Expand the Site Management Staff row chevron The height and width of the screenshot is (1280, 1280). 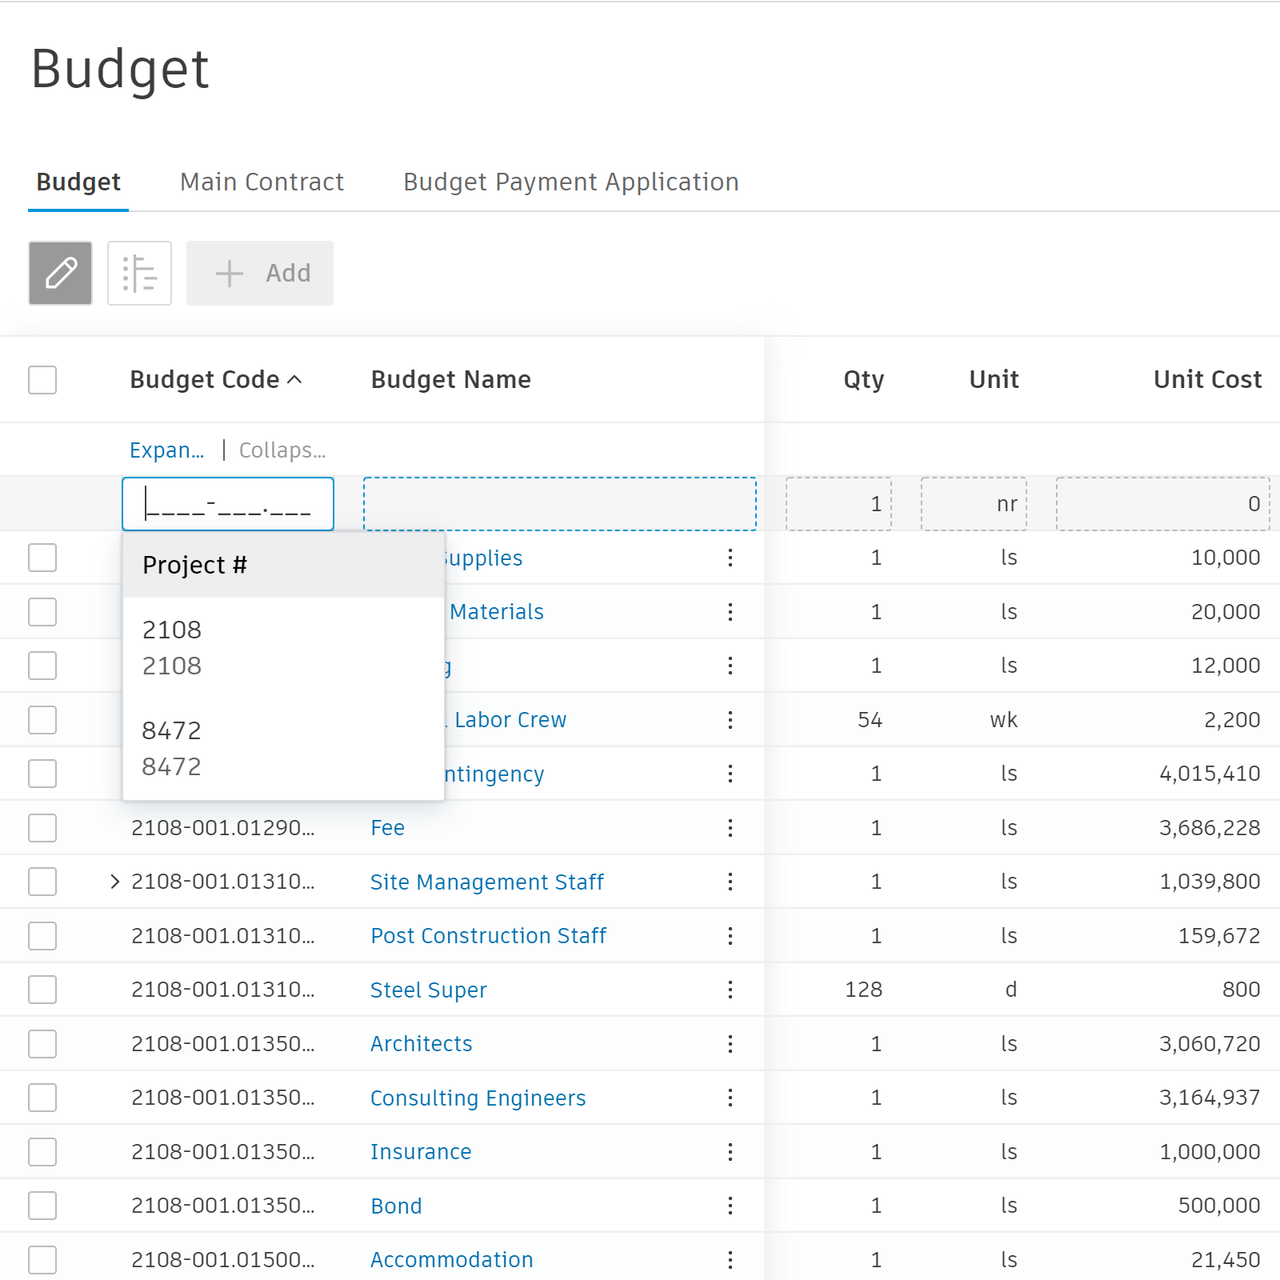coord(114,882)
